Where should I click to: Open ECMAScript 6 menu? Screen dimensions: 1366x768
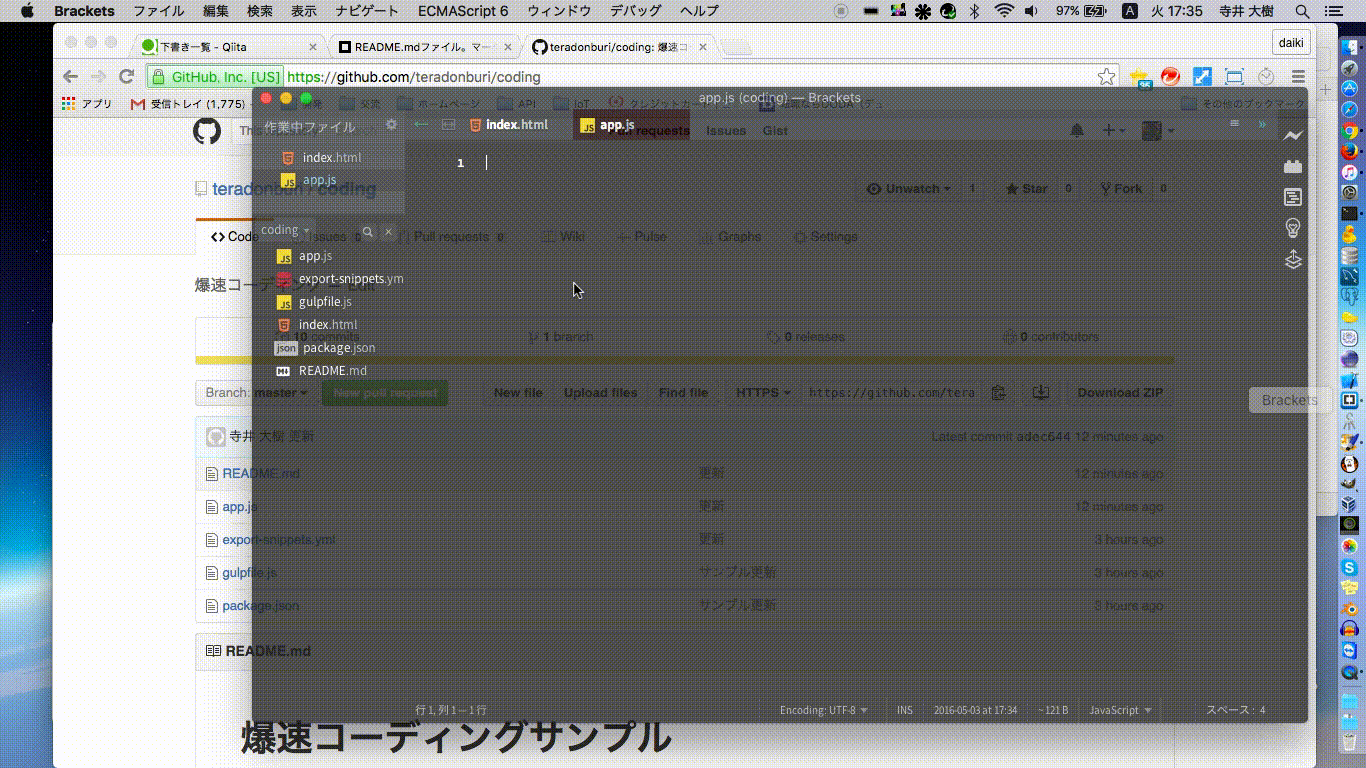462,11
